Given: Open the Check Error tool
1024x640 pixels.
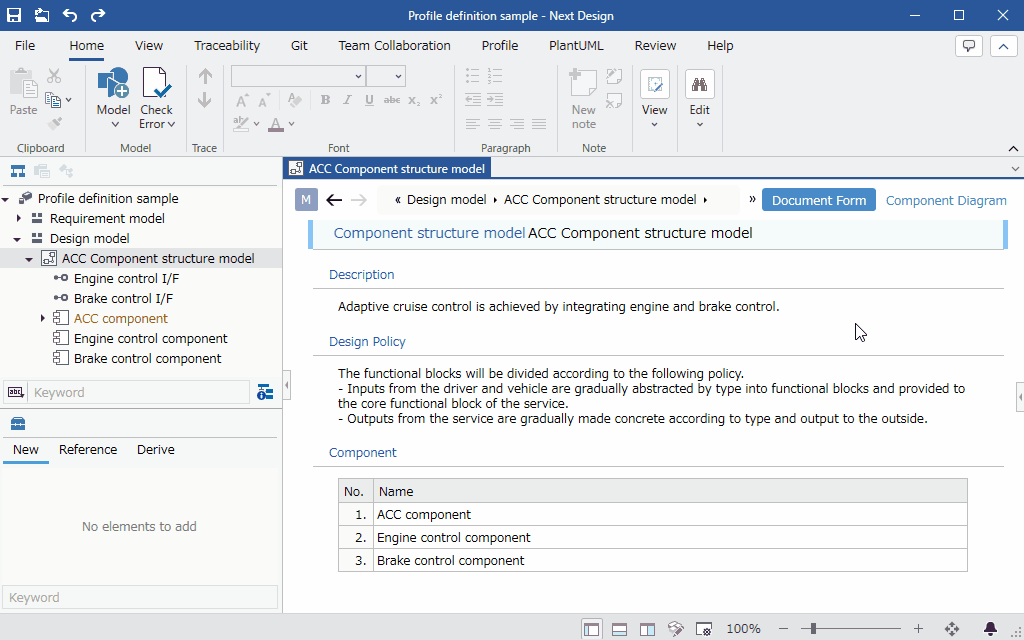Looking at the screenshot, I should [157, 98].
